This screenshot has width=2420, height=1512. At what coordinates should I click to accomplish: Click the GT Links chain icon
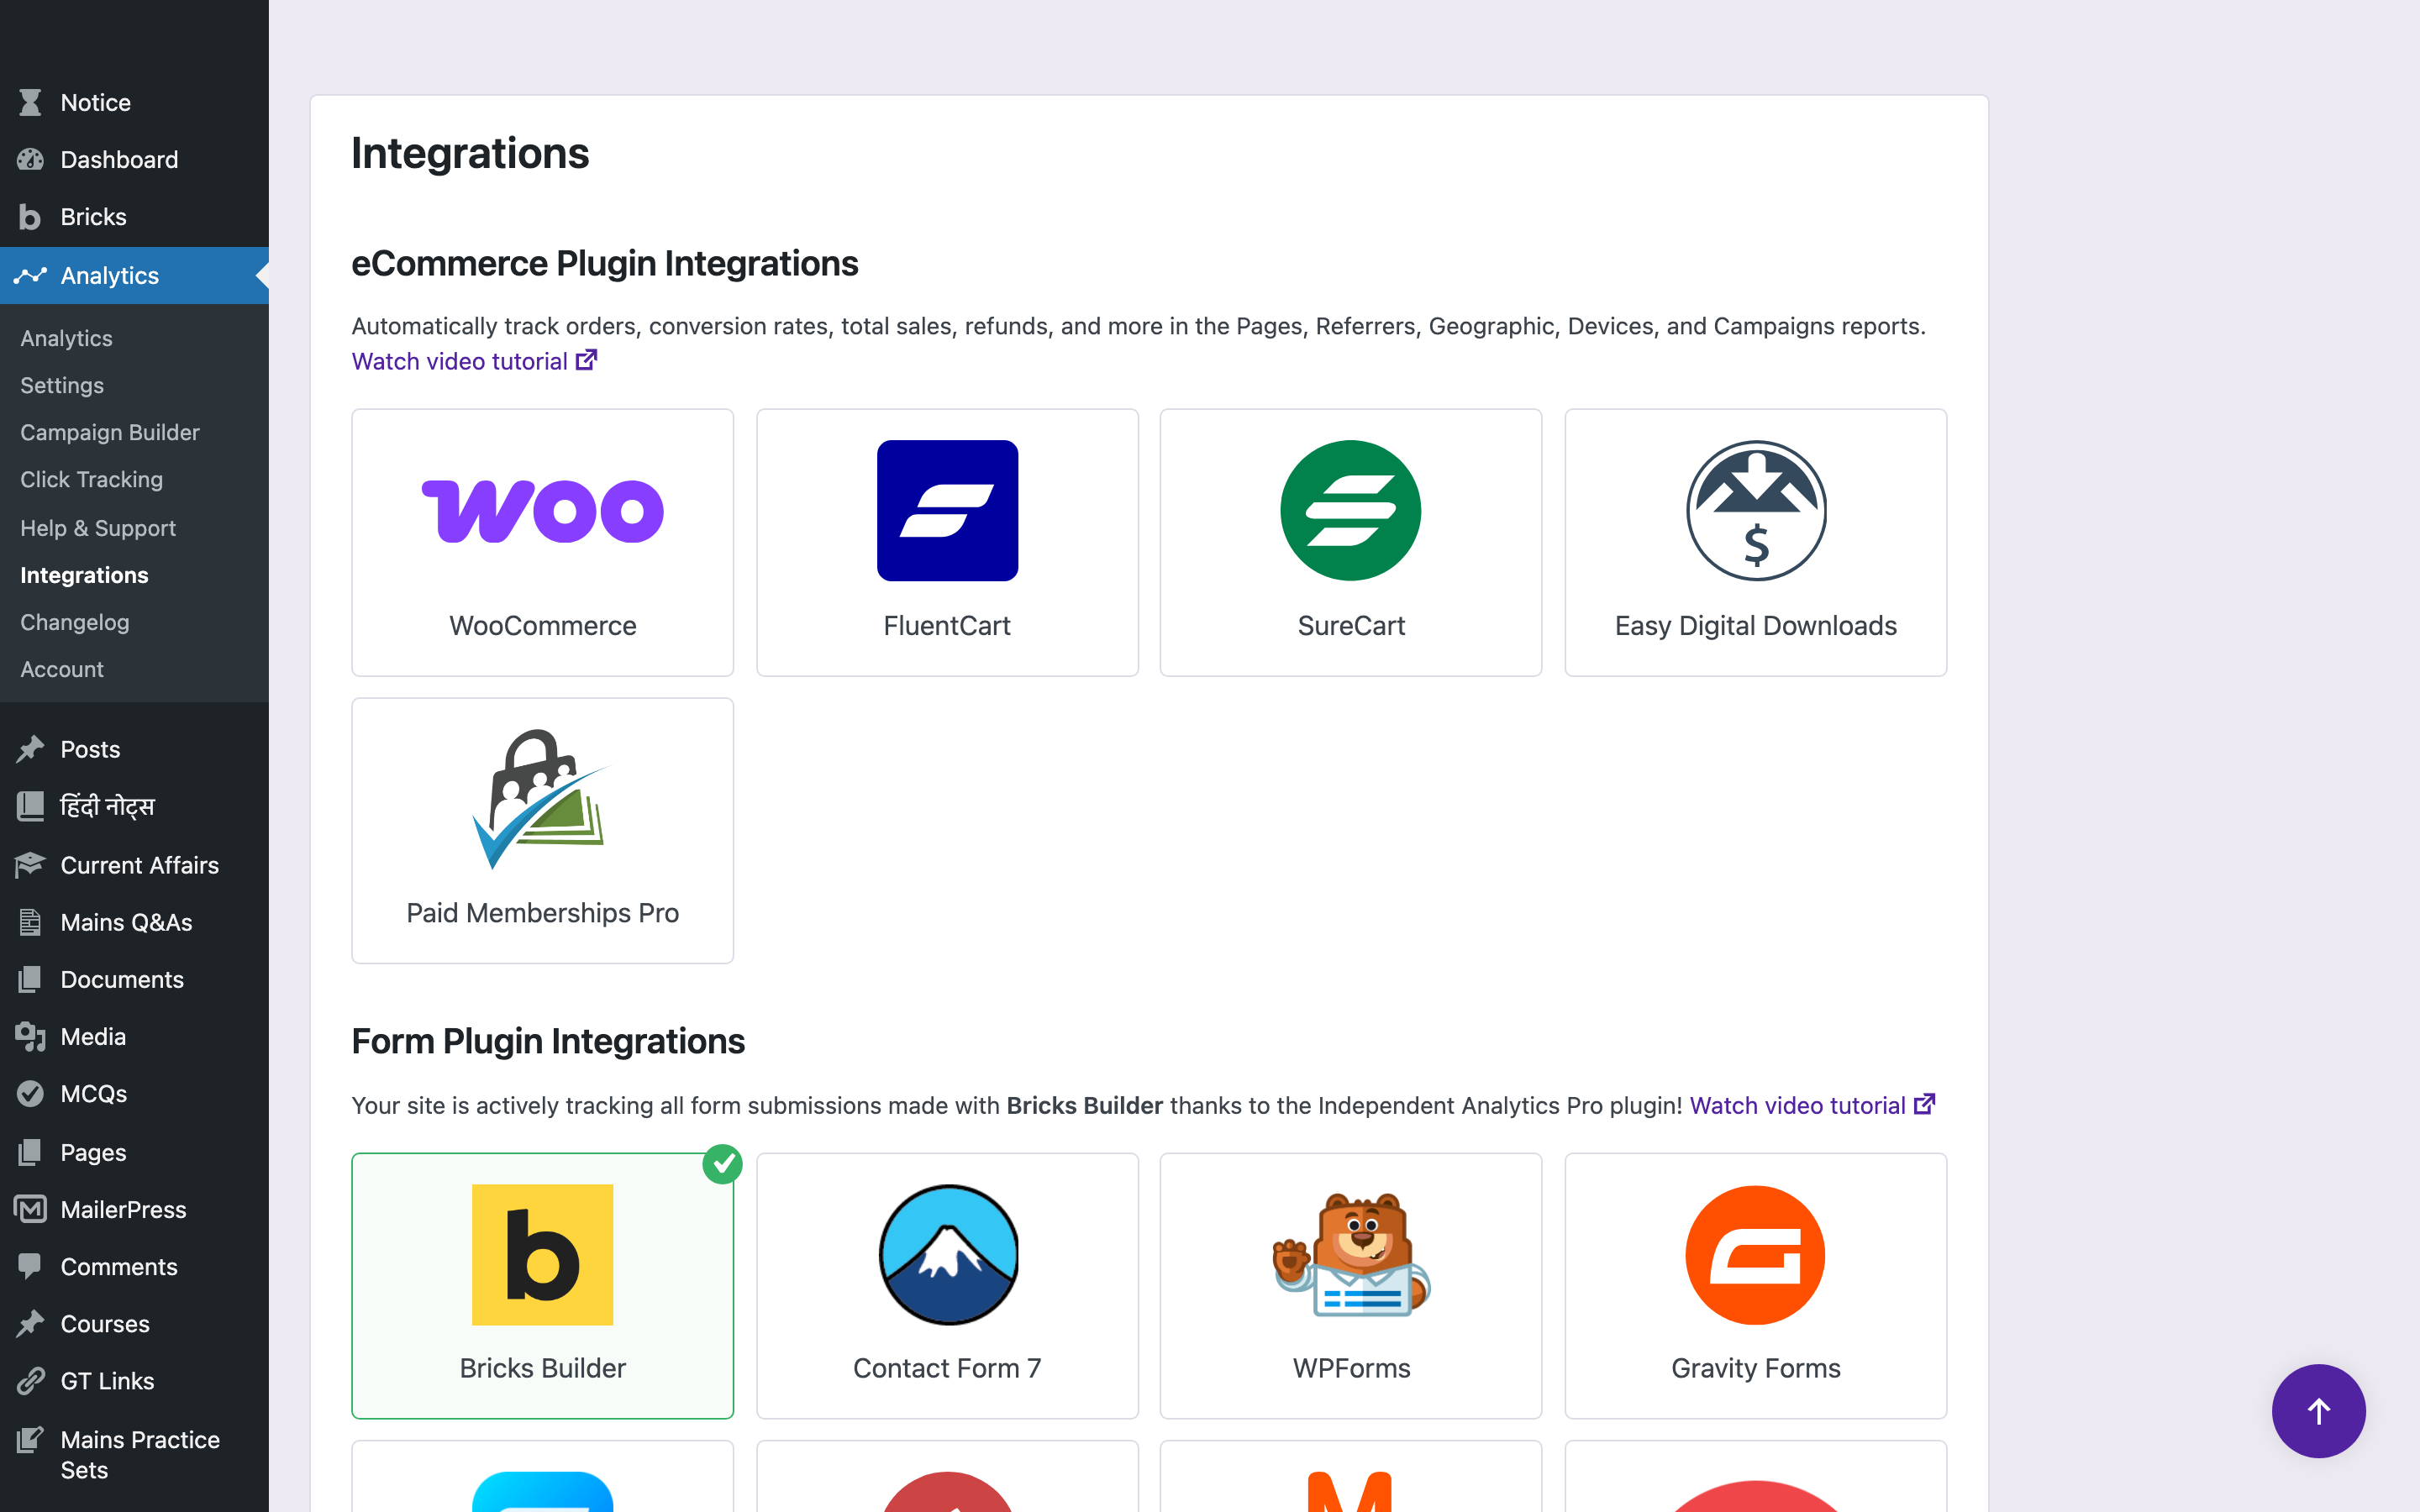30,1380
